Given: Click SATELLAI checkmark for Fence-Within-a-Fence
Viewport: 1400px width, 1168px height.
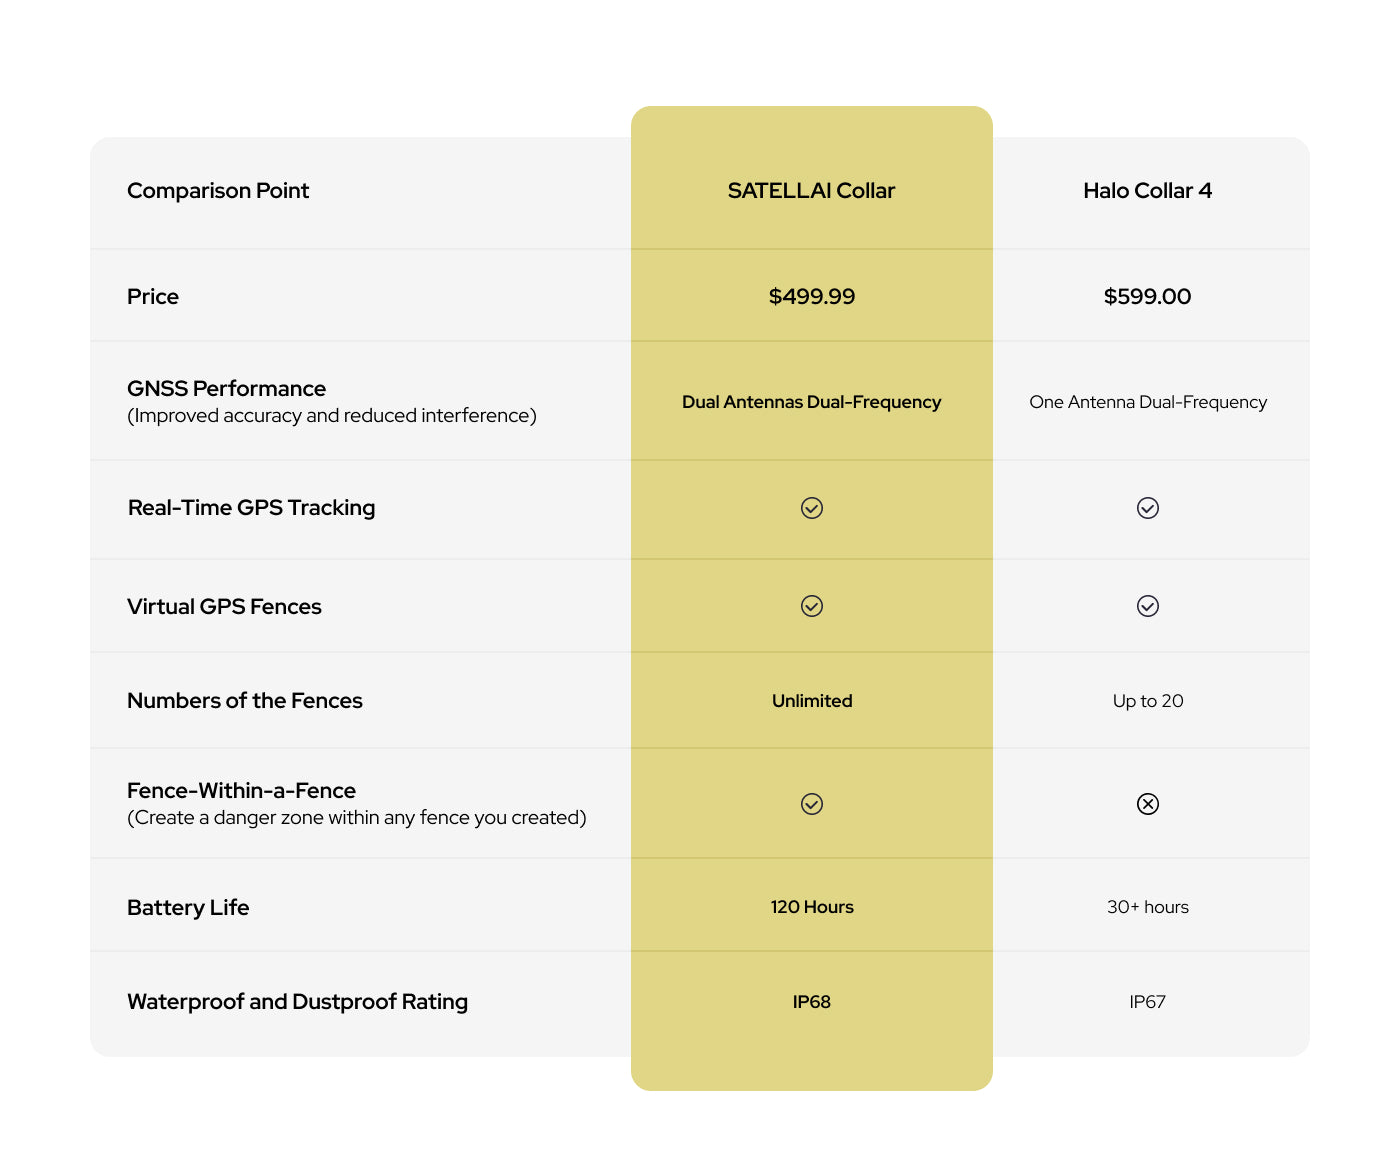Looking at the screenshot, I should click(x=812, y=804).
